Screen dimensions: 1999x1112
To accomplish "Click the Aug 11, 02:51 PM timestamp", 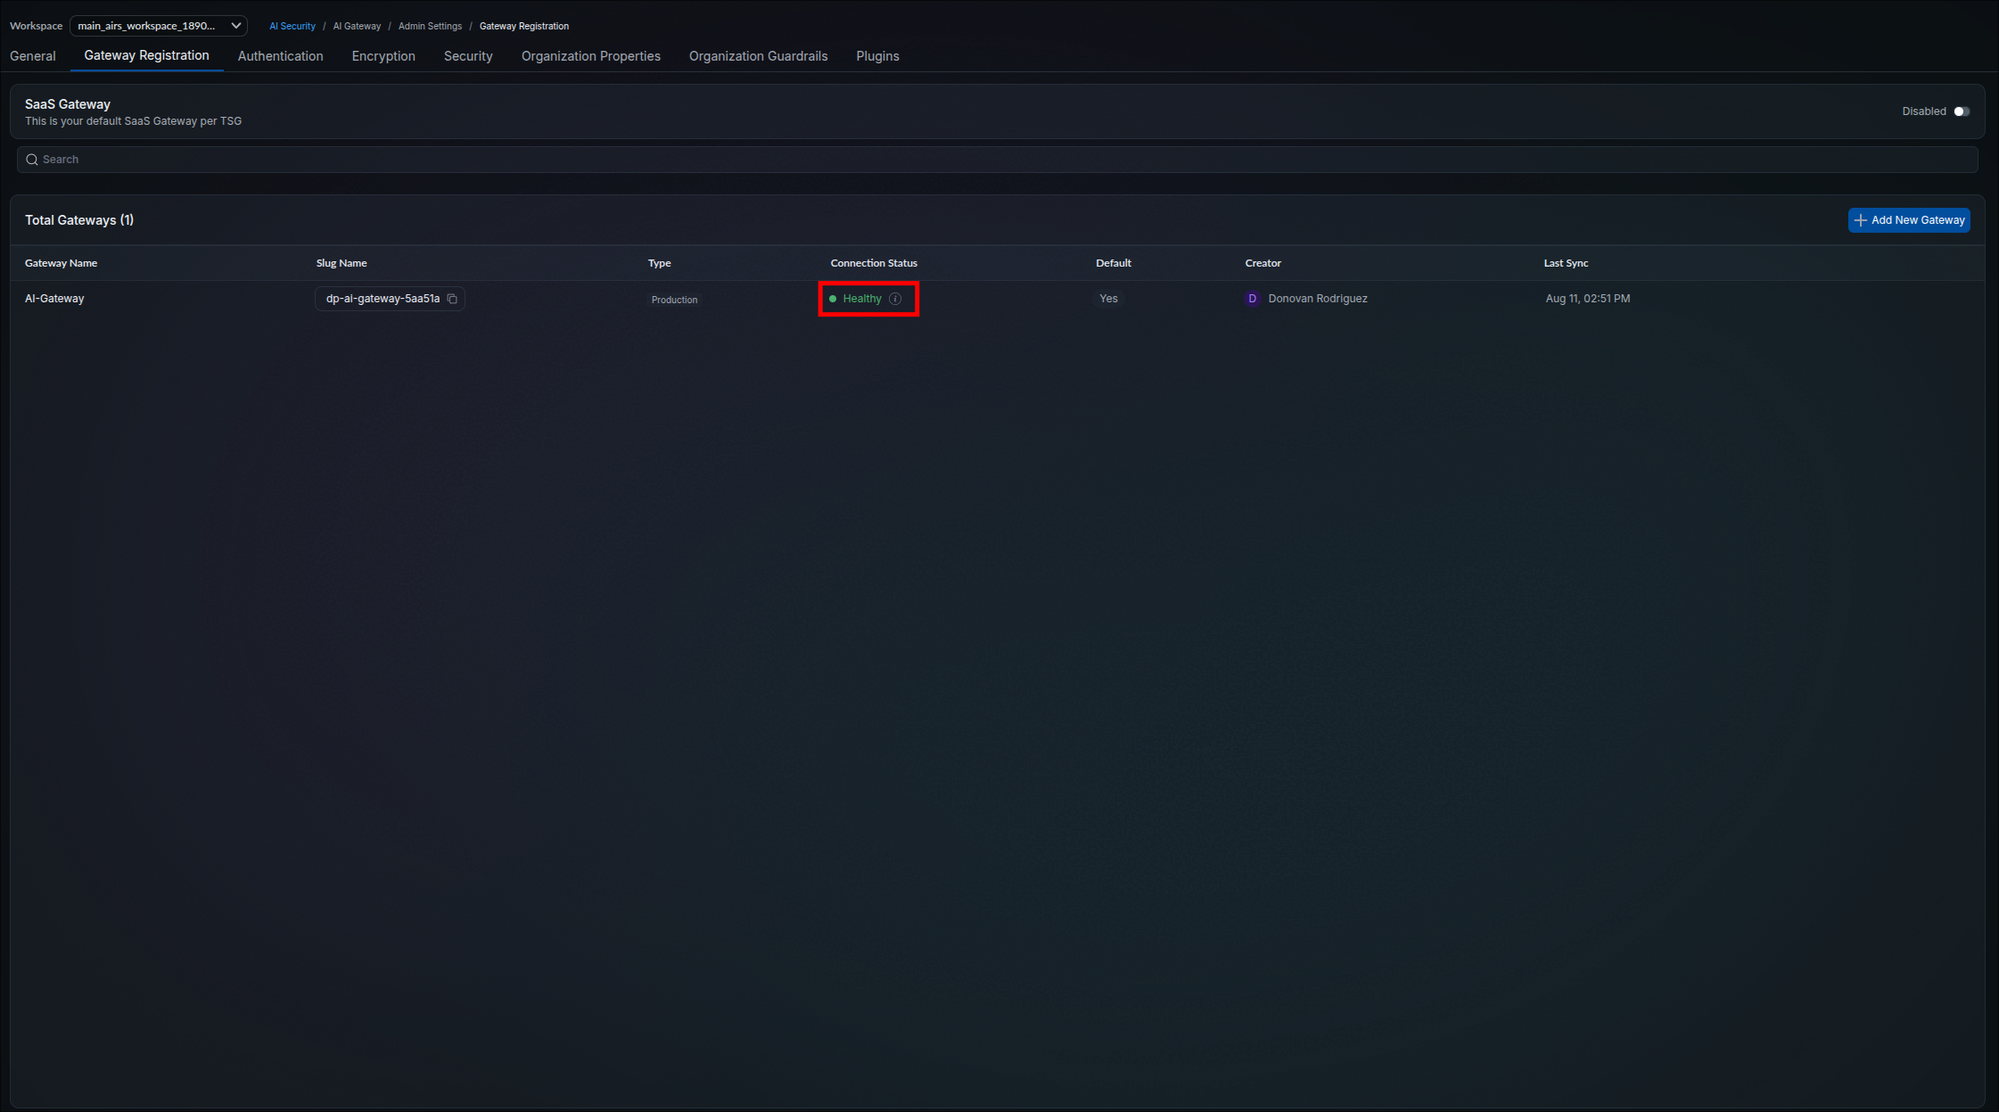I will [x=1588, y=299].
